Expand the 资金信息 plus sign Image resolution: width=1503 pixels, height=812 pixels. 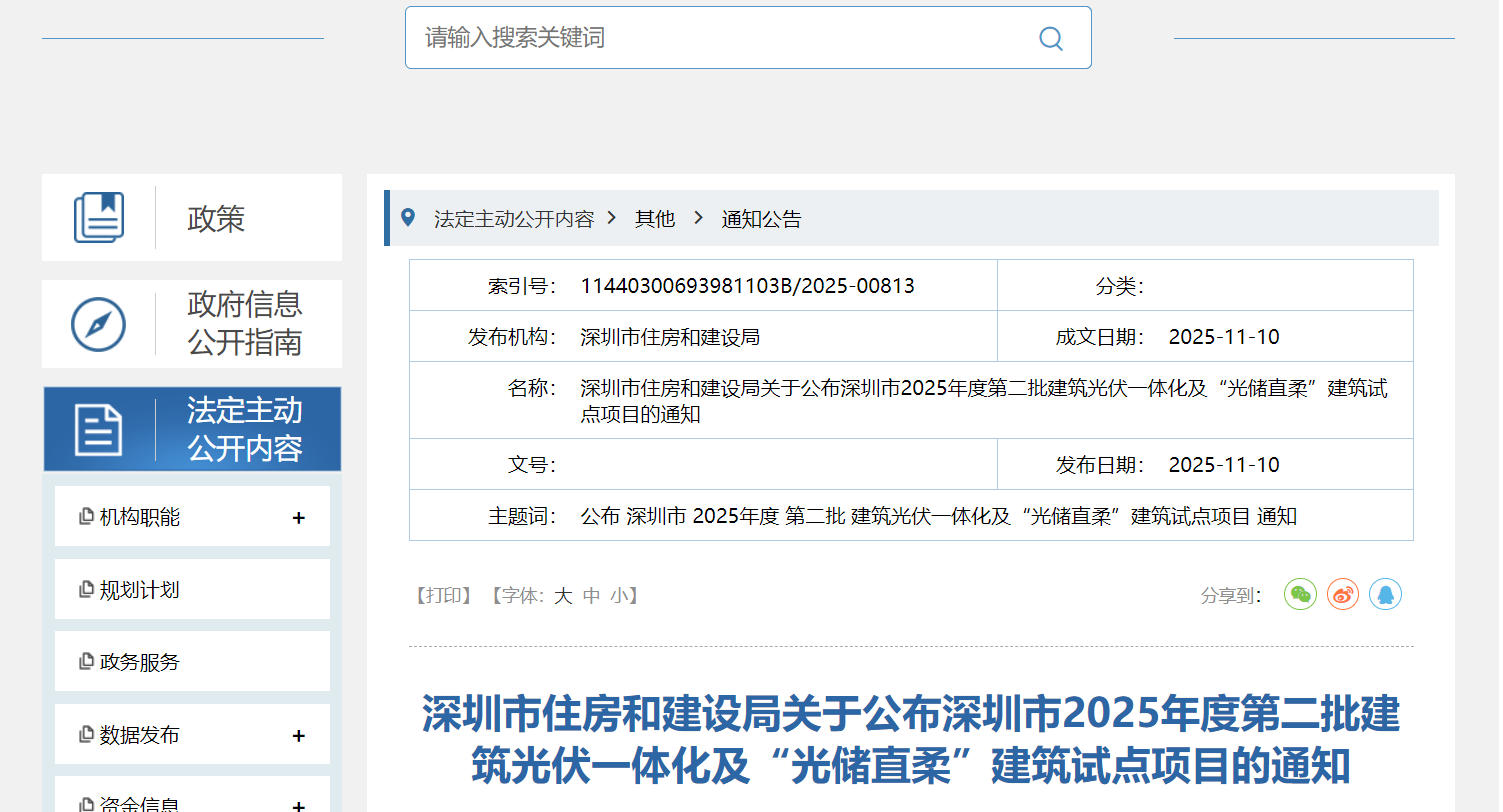(298, 805)
